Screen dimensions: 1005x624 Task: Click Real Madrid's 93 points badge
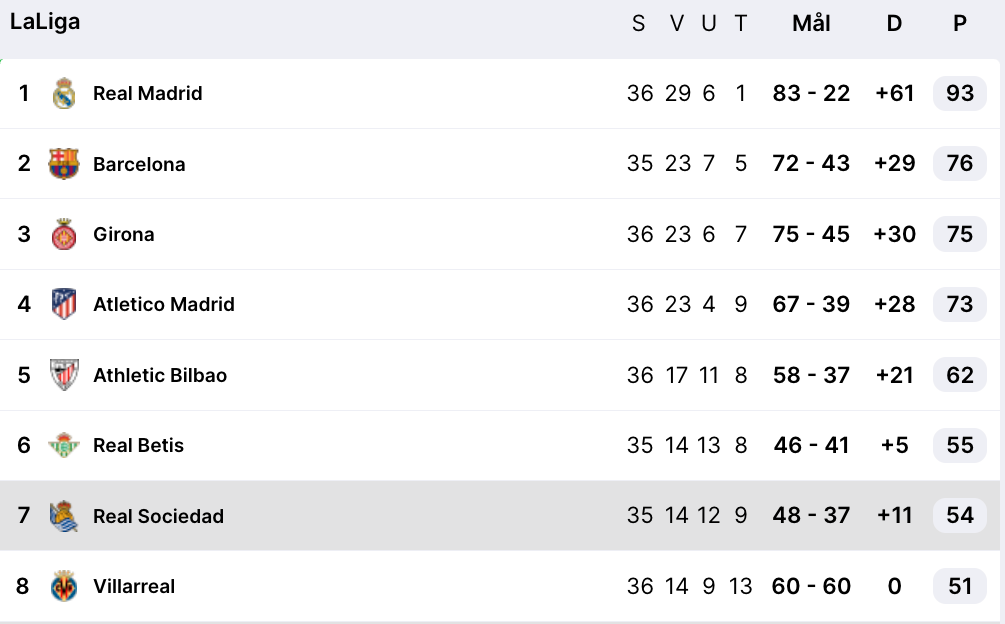pos(958,93)
